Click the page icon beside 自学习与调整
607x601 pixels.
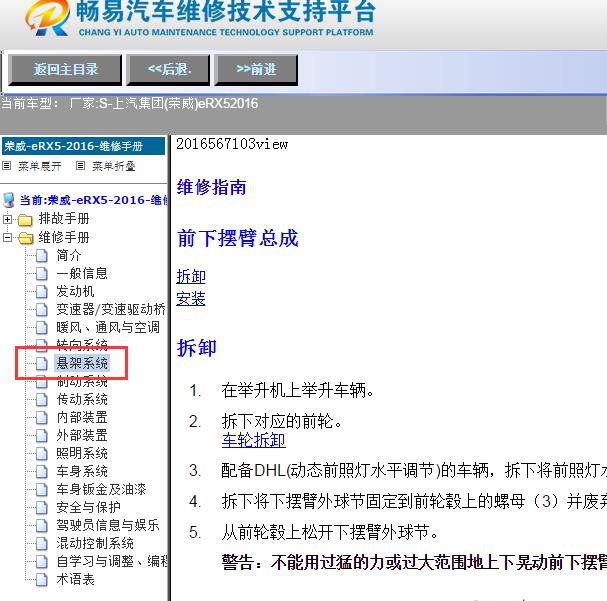pyautogui.click(x=41, y=562)
